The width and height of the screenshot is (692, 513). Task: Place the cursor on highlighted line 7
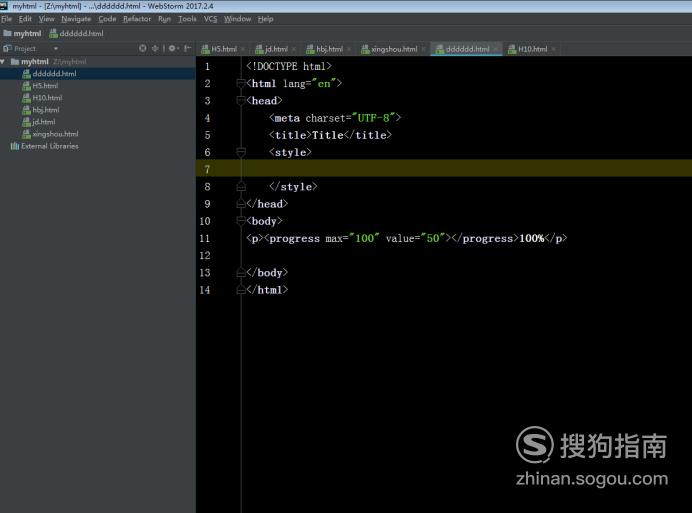click(x=444, y=169)
